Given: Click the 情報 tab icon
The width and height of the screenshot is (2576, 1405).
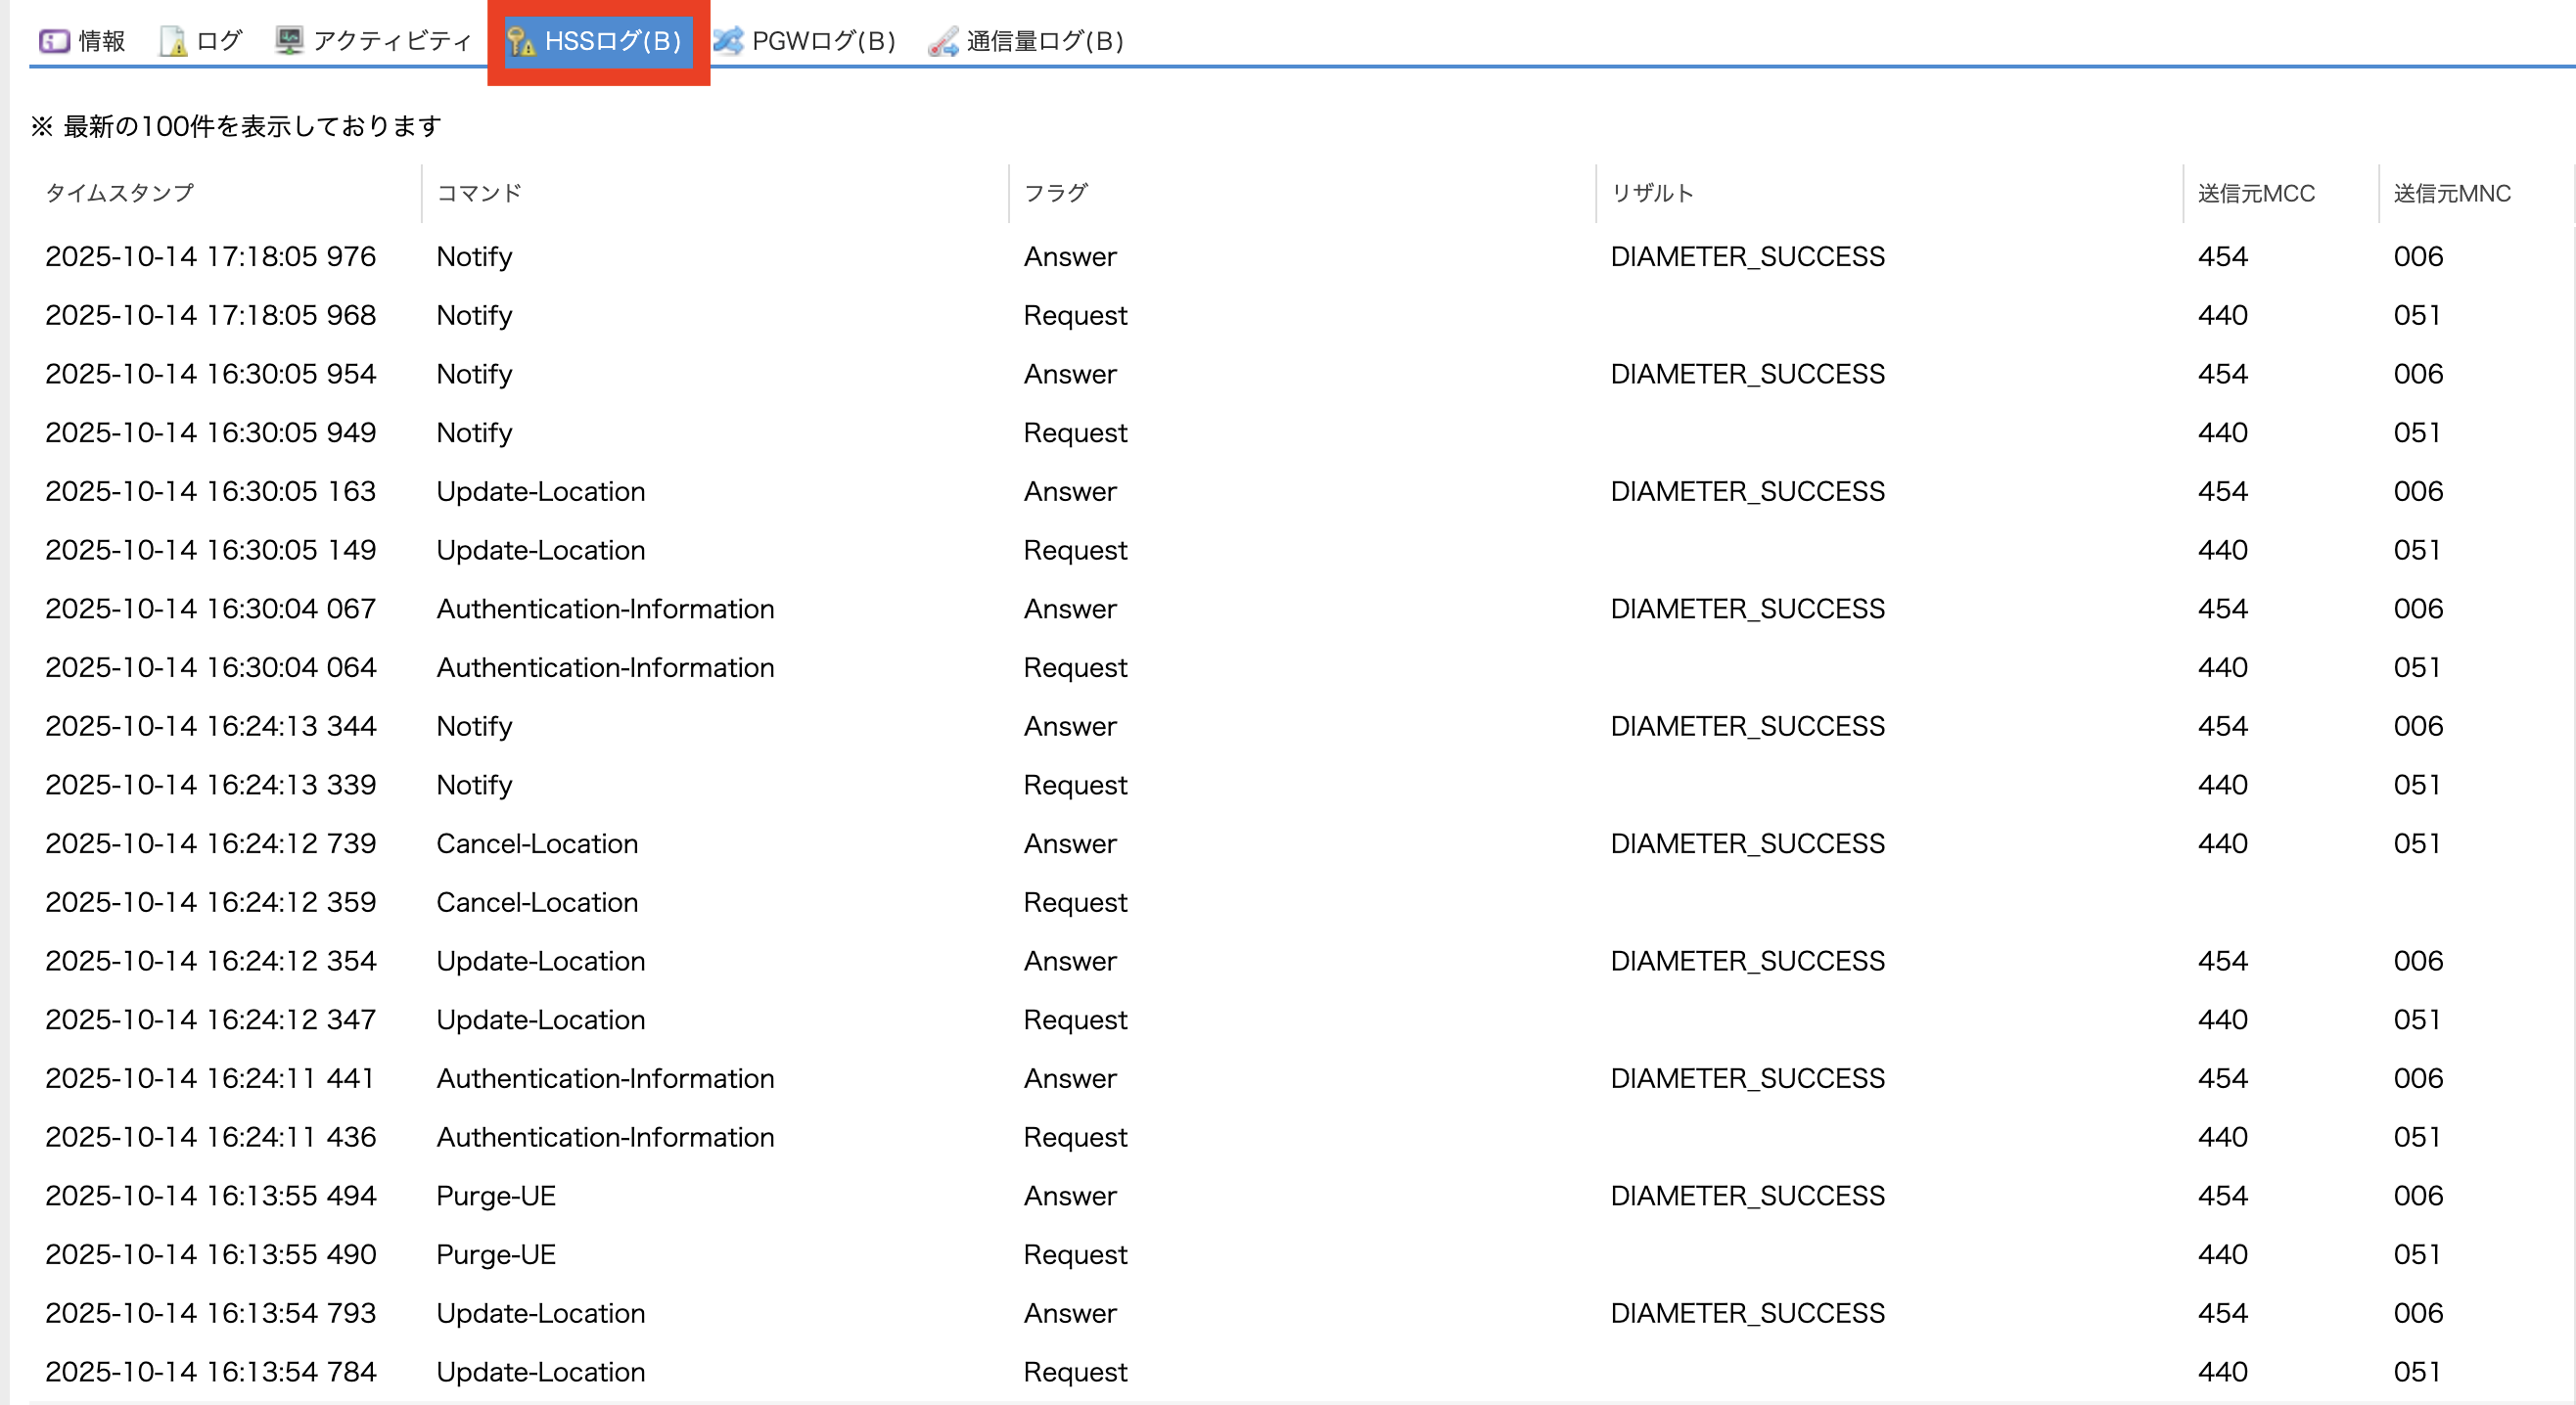Looking at the screenshot, I should 53,41.
